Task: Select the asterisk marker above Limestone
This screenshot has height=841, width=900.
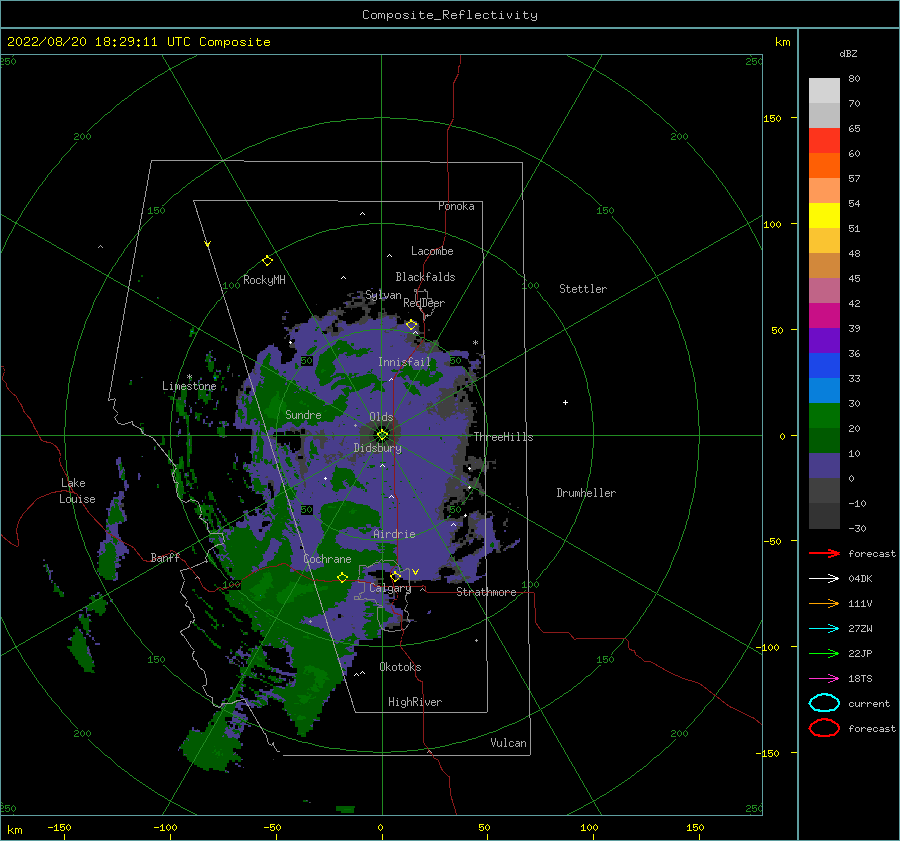Action: 189,377
